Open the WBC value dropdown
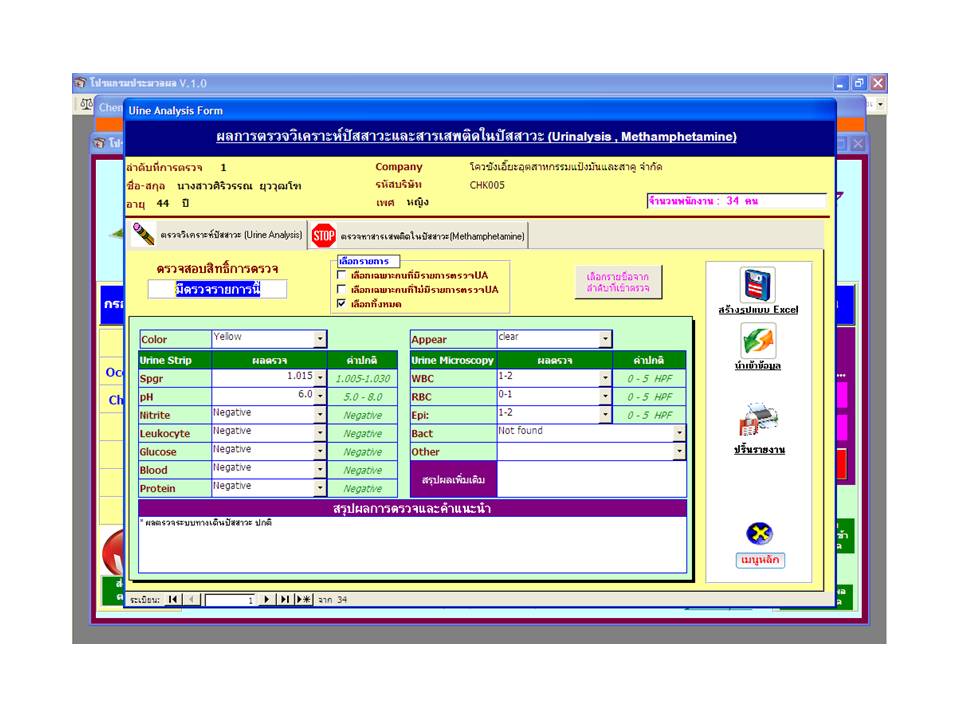Image resolution: width=960 pixels, height=720 pixels. tap(605, 378)
